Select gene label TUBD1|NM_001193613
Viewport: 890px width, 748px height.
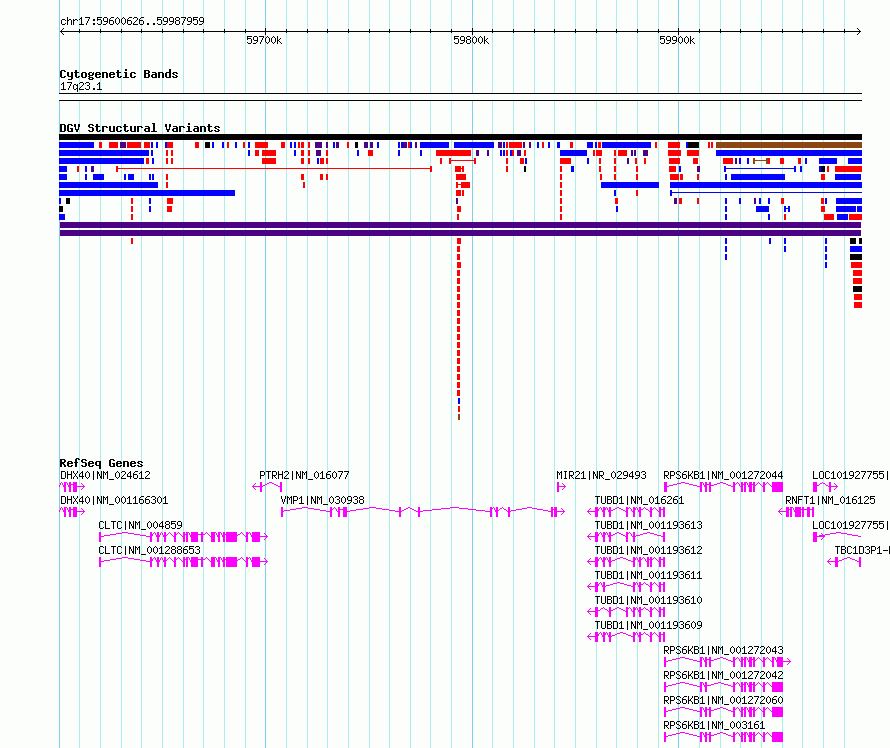[x=648, y=525]
